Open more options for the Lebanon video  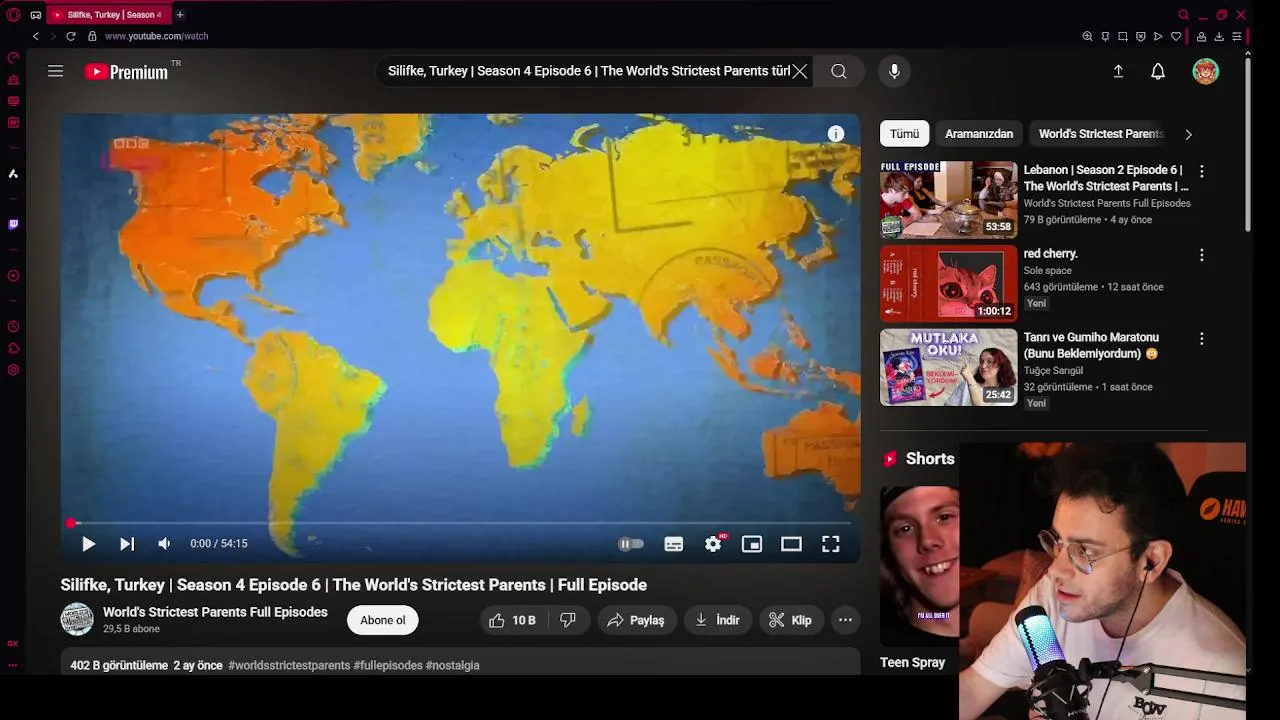[1202, 171]
